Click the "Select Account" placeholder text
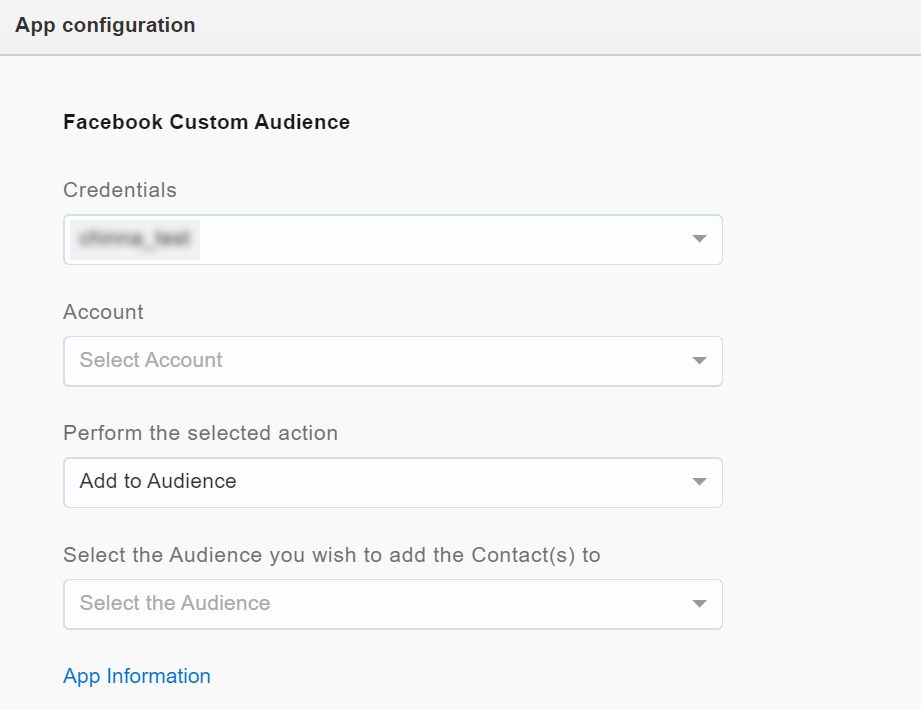The width and height of the screenshot is (921, 710). tap(151, 360)
